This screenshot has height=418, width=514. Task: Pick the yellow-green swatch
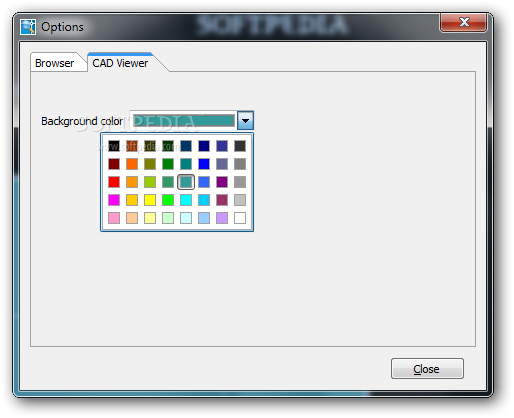[150, 182]
